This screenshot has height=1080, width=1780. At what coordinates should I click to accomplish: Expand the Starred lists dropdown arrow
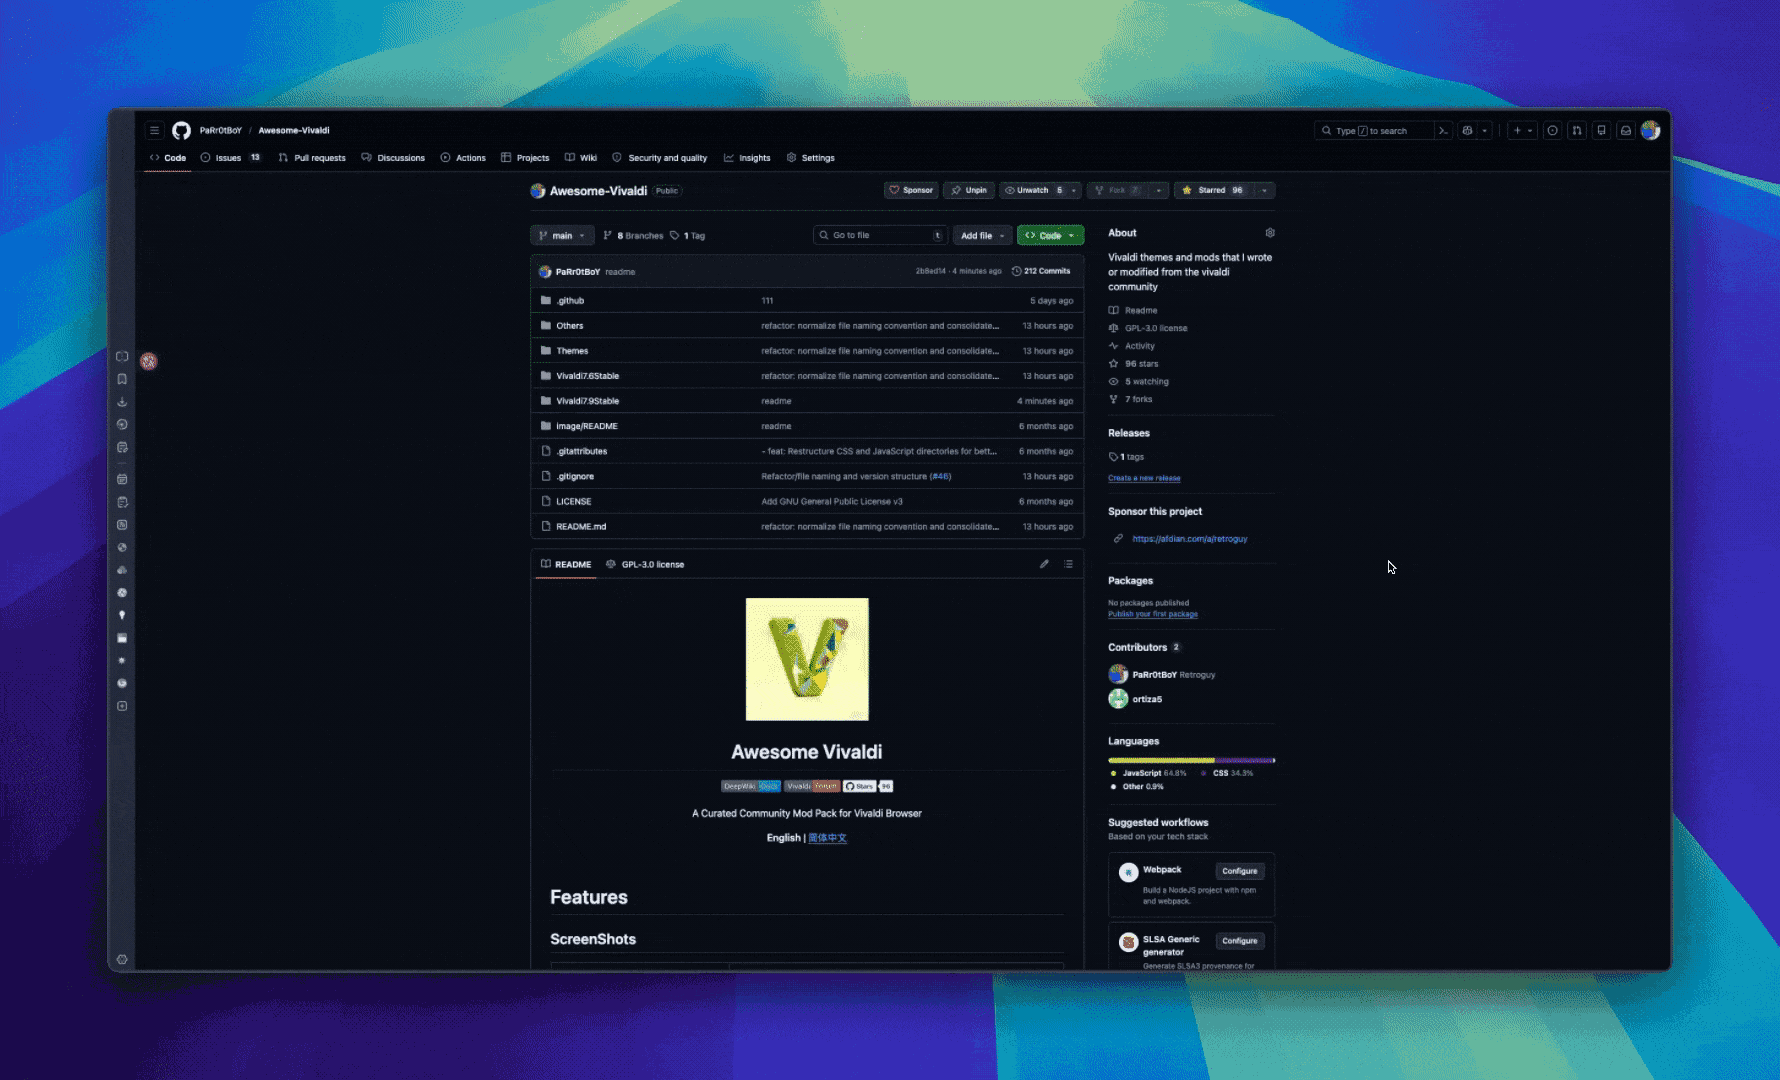click(1264, 190)
